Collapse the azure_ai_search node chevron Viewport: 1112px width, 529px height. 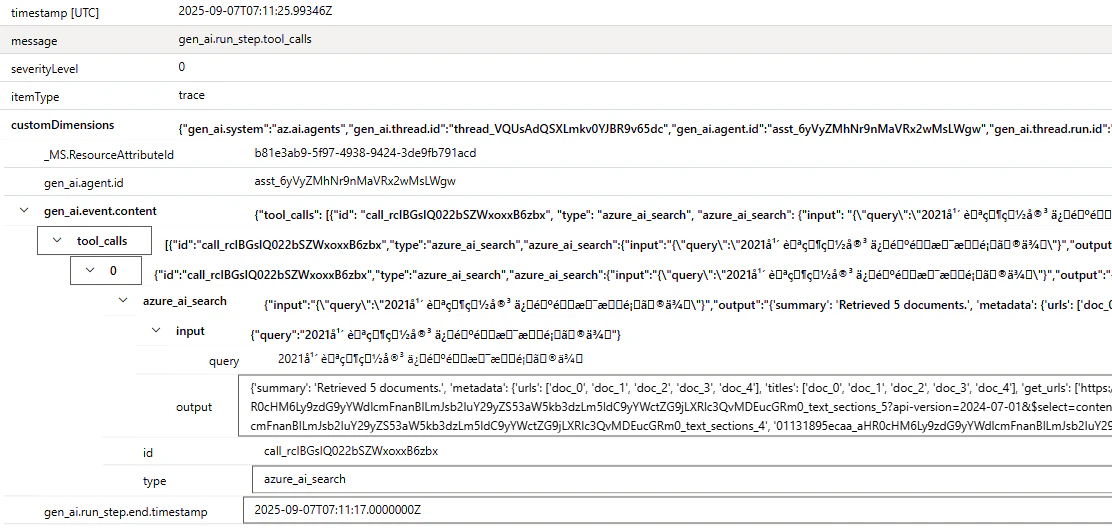124,301
